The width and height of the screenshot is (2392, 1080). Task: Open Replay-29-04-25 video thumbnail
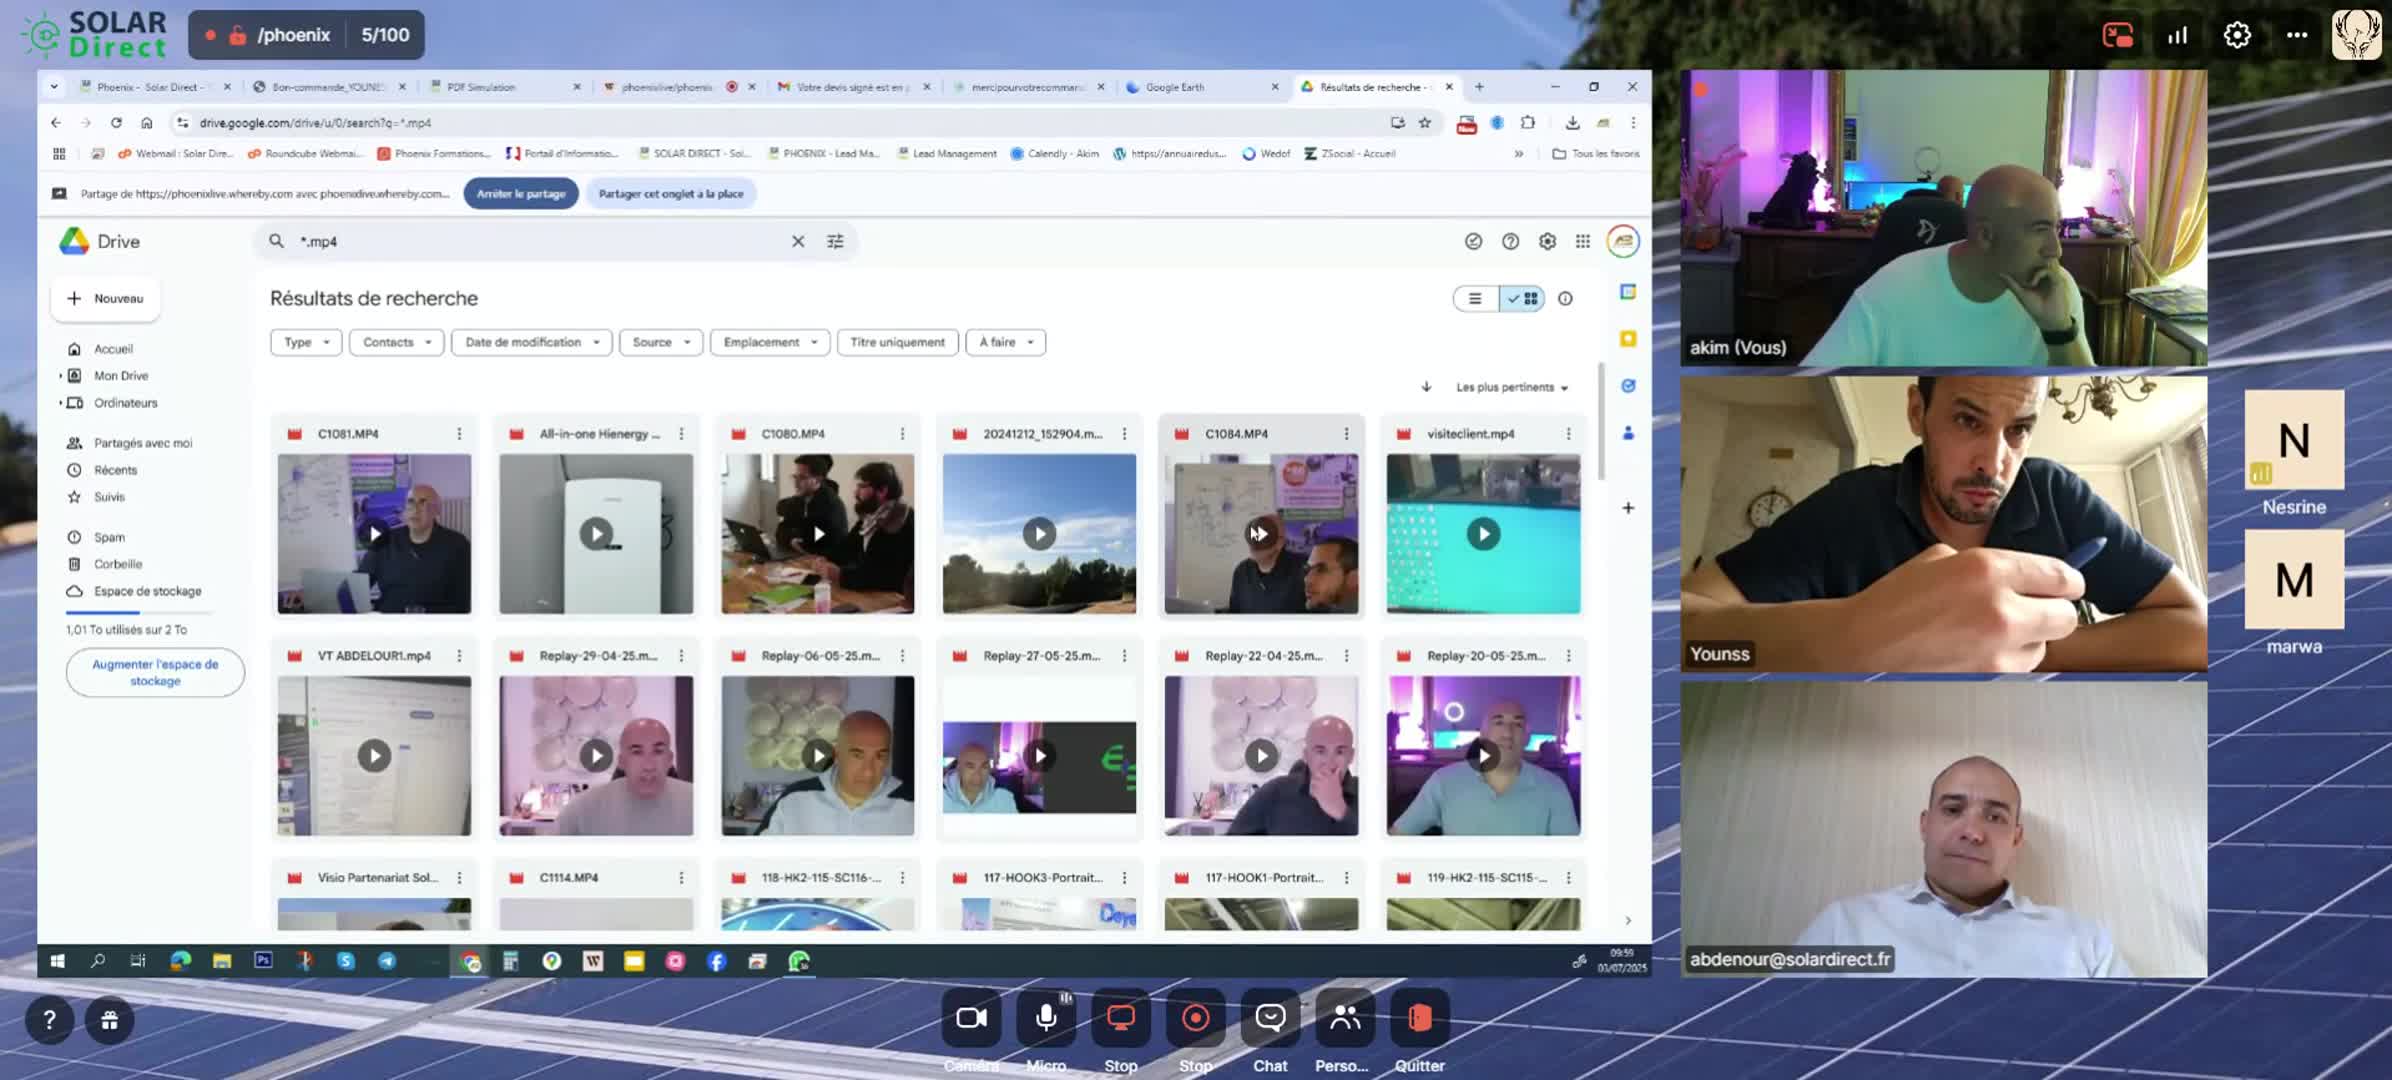coord(596,756)
